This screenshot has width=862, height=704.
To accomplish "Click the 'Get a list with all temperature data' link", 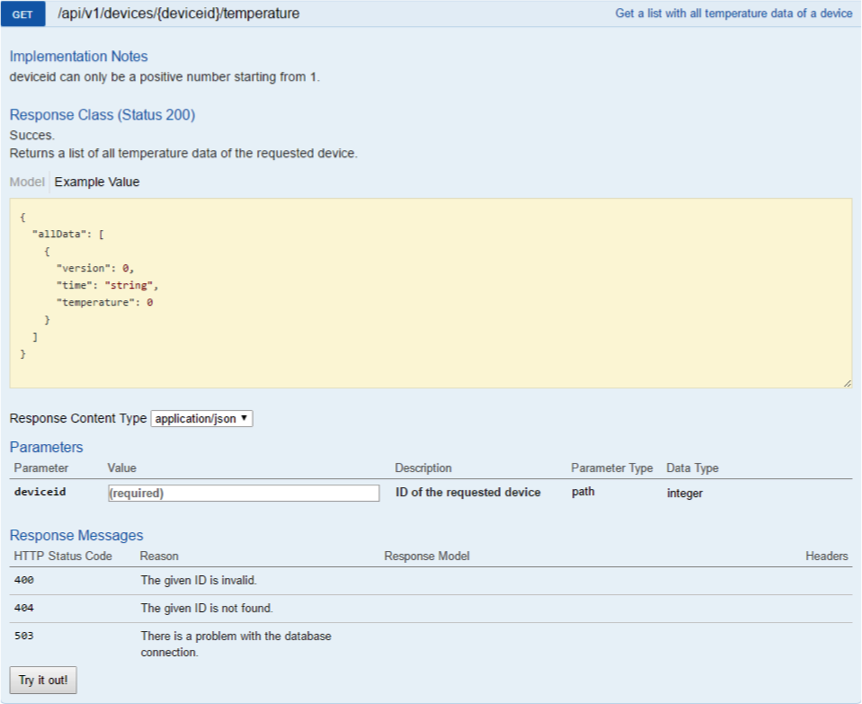I will 733,14.
